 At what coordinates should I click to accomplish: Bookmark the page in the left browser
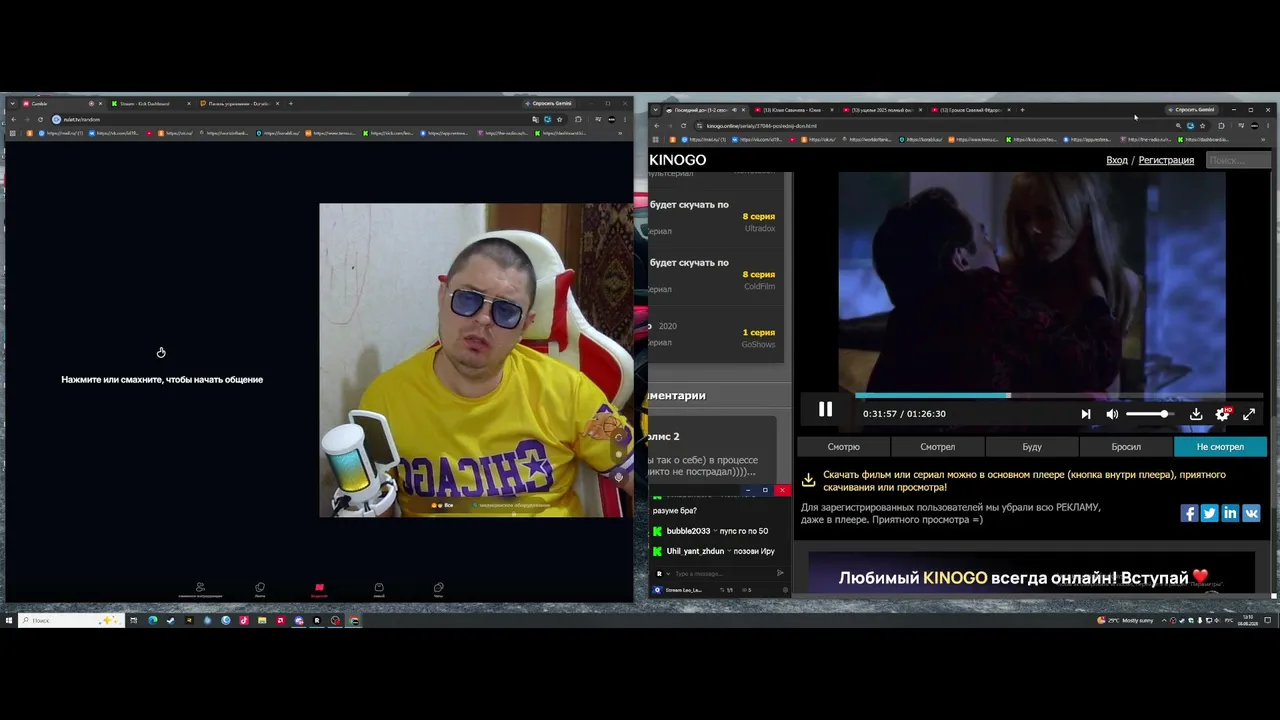559,119
